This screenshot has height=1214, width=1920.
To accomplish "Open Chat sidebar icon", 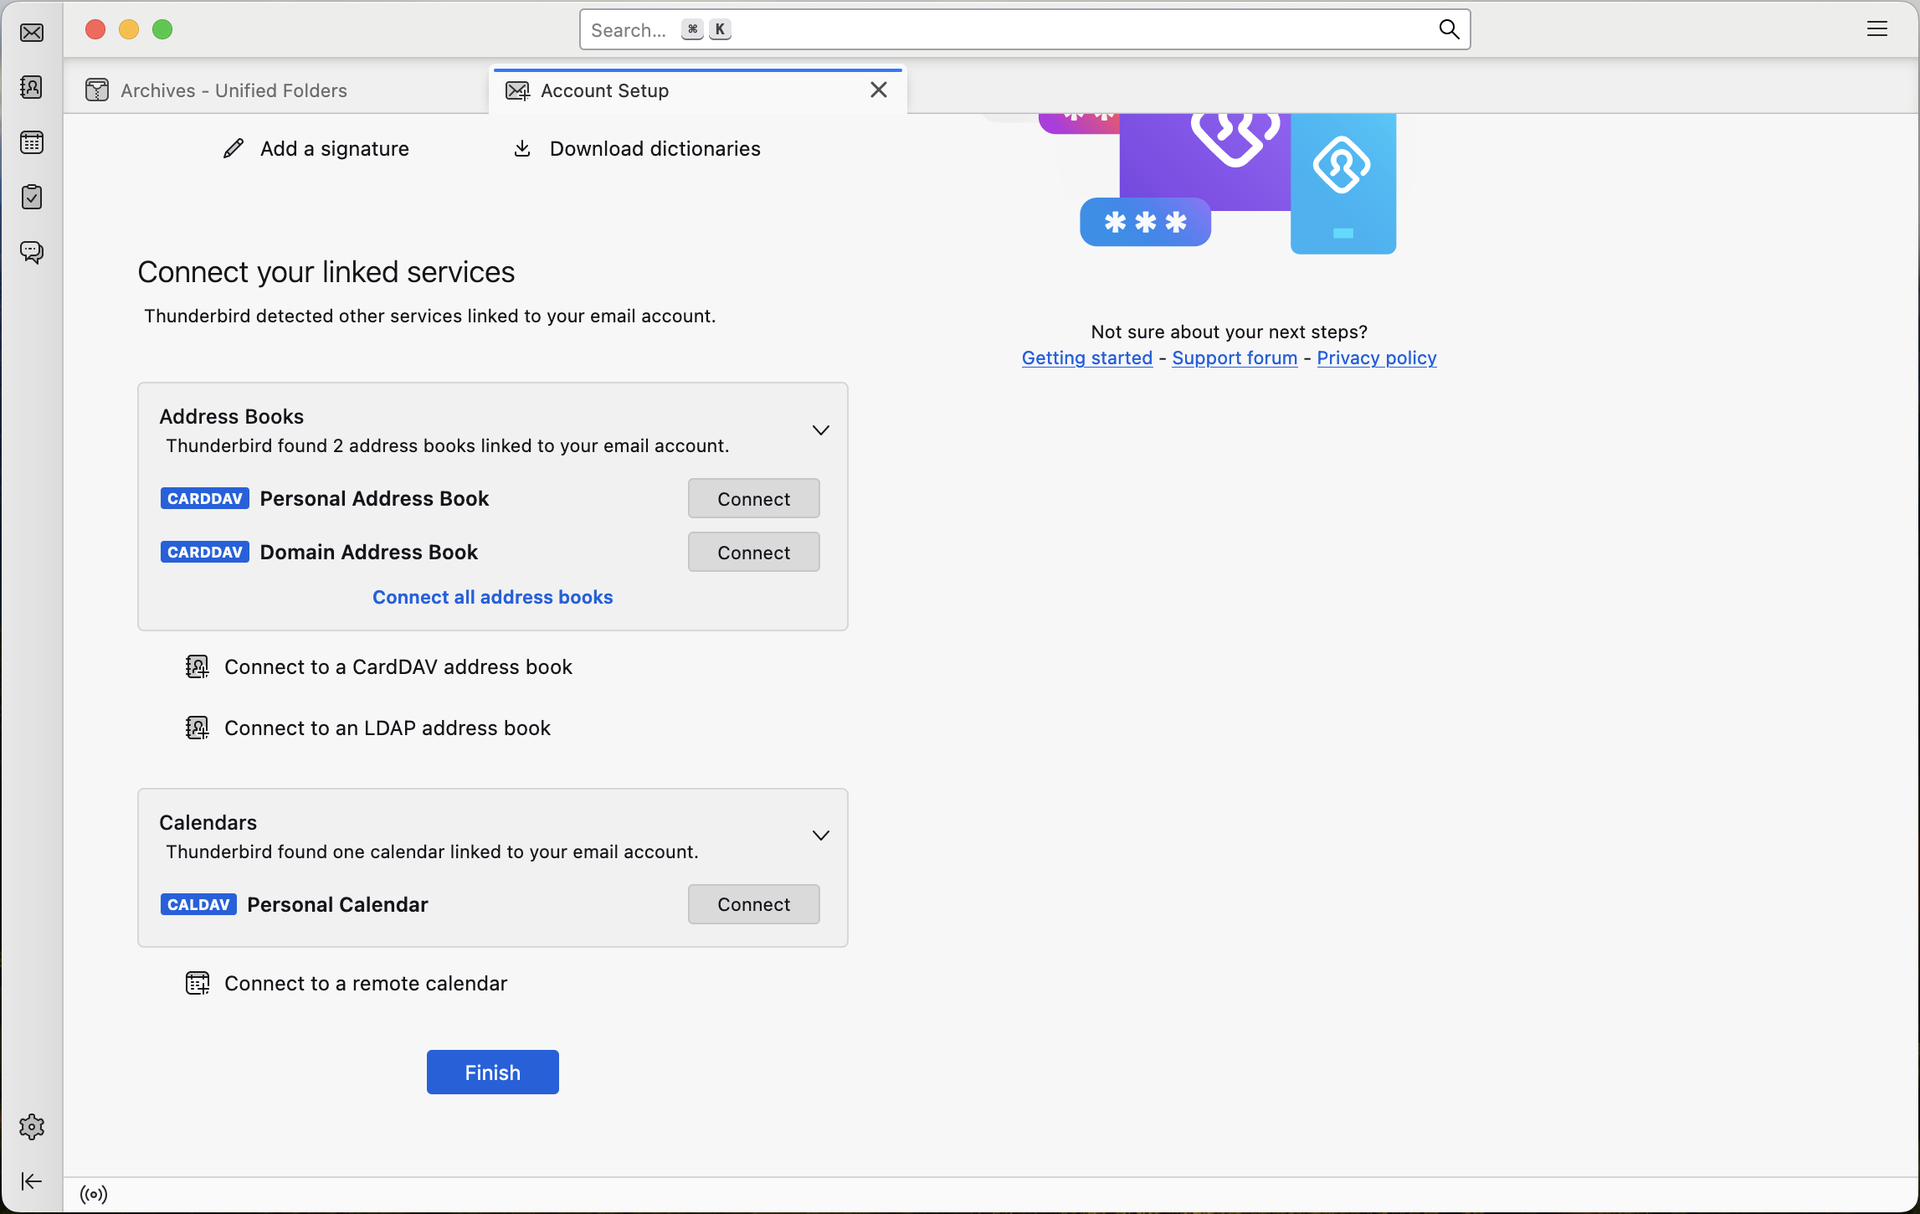I will (32, 252).
